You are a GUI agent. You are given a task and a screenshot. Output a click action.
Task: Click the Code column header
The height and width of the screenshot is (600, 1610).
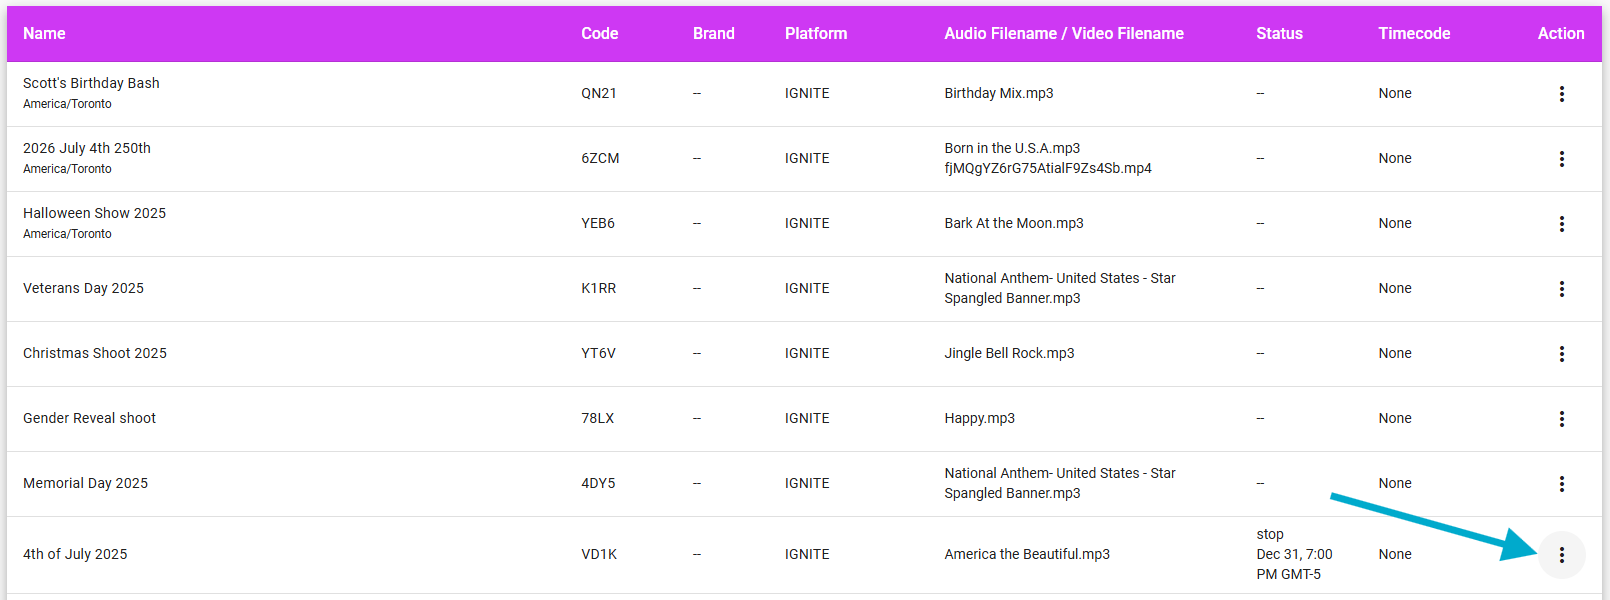[599, 34]
